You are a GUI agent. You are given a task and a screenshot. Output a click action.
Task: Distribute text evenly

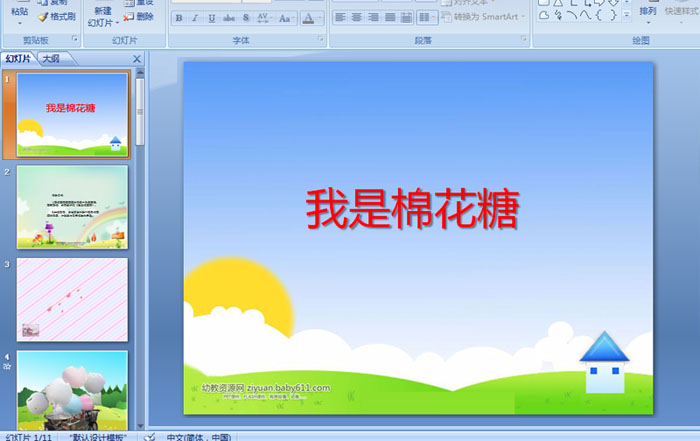coord(406,17)
